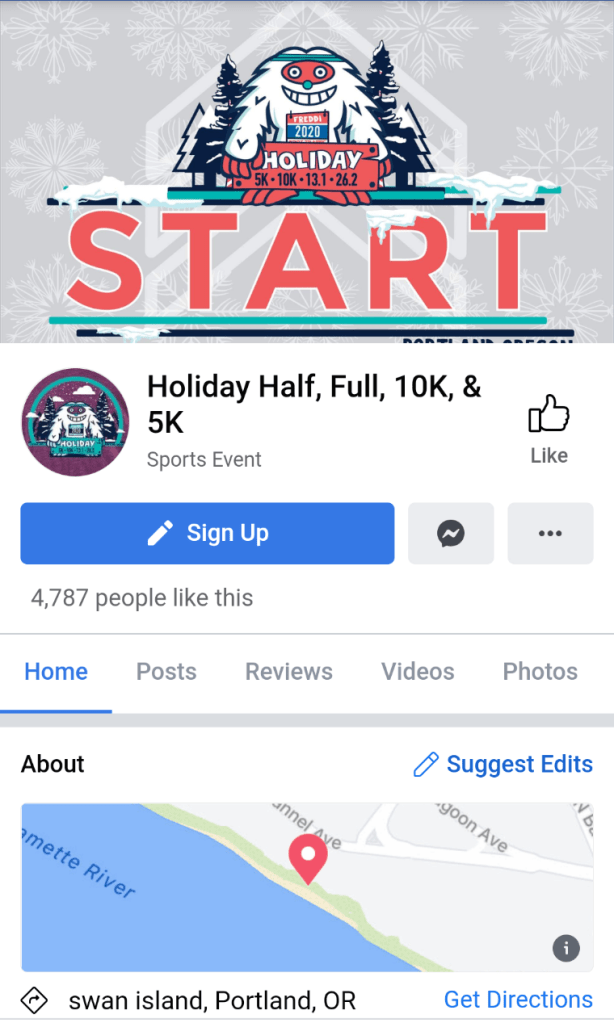Open the three-dots more options button

550,533
